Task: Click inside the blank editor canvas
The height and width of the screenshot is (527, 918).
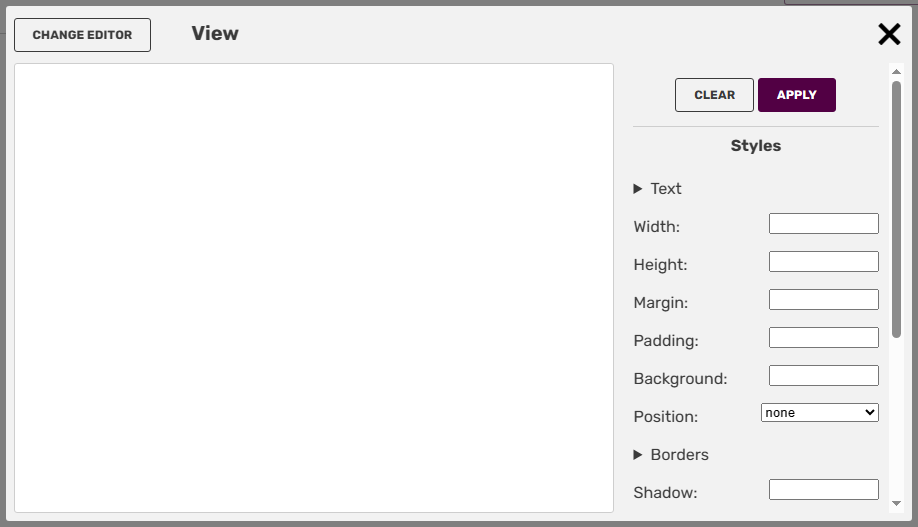Action: pos(314,288)
